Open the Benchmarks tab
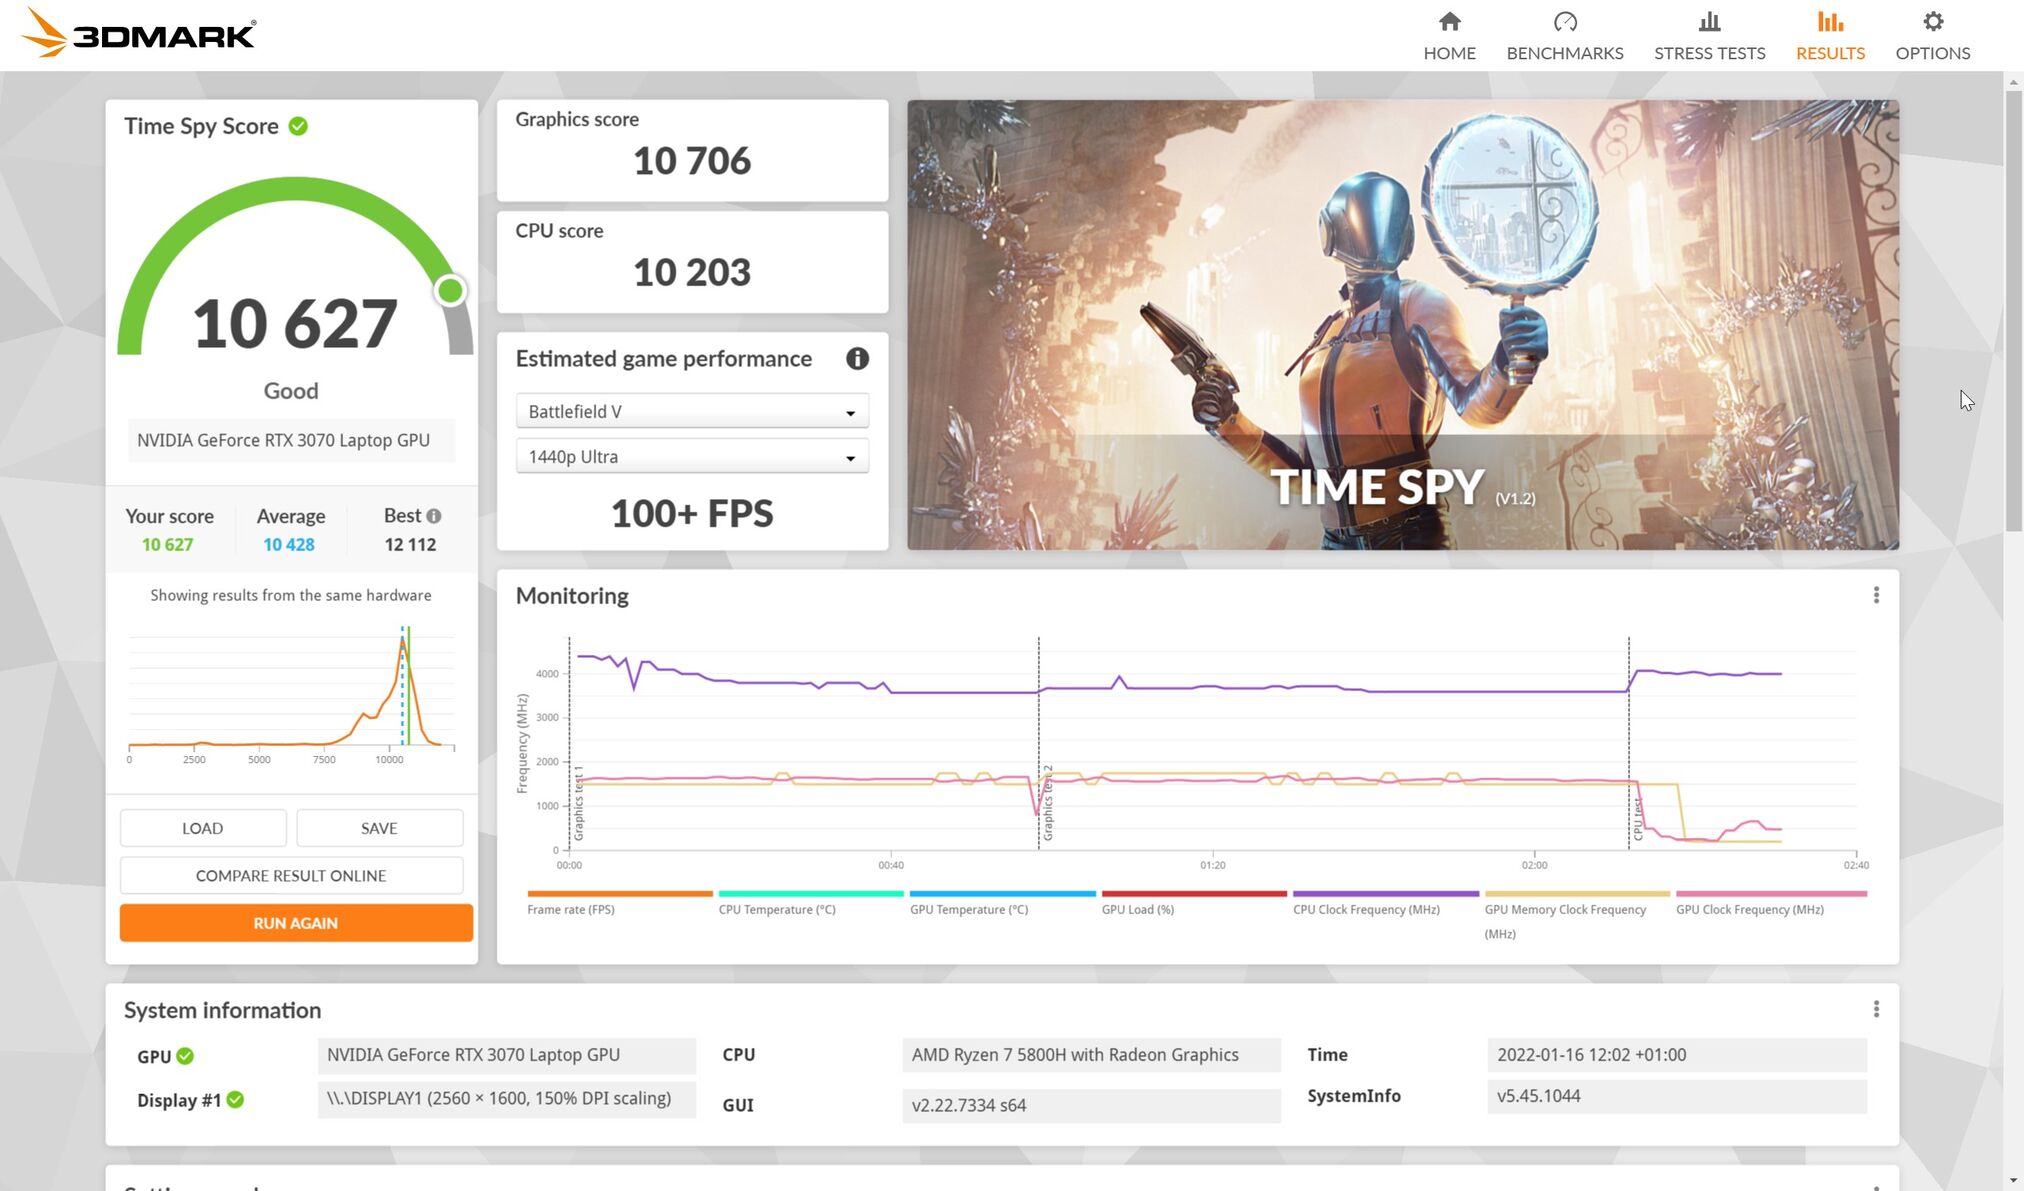 pos(1565,36)
